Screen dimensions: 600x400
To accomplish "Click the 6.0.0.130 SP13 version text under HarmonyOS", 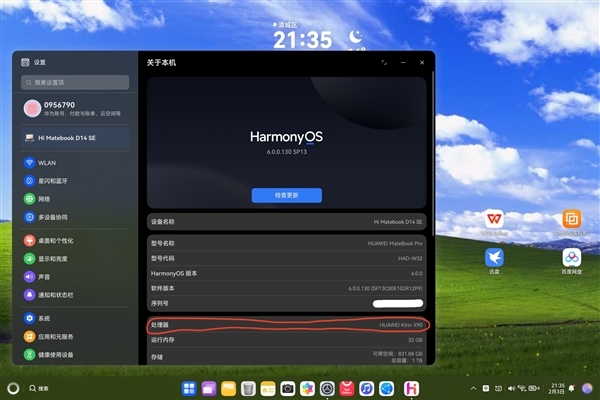I will [287, 152].
